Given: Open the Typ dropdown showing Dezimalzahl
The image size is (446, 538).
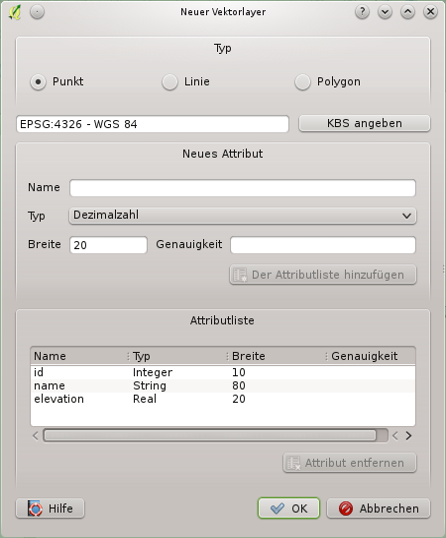Looking at the screenshot, I should 243,215.
